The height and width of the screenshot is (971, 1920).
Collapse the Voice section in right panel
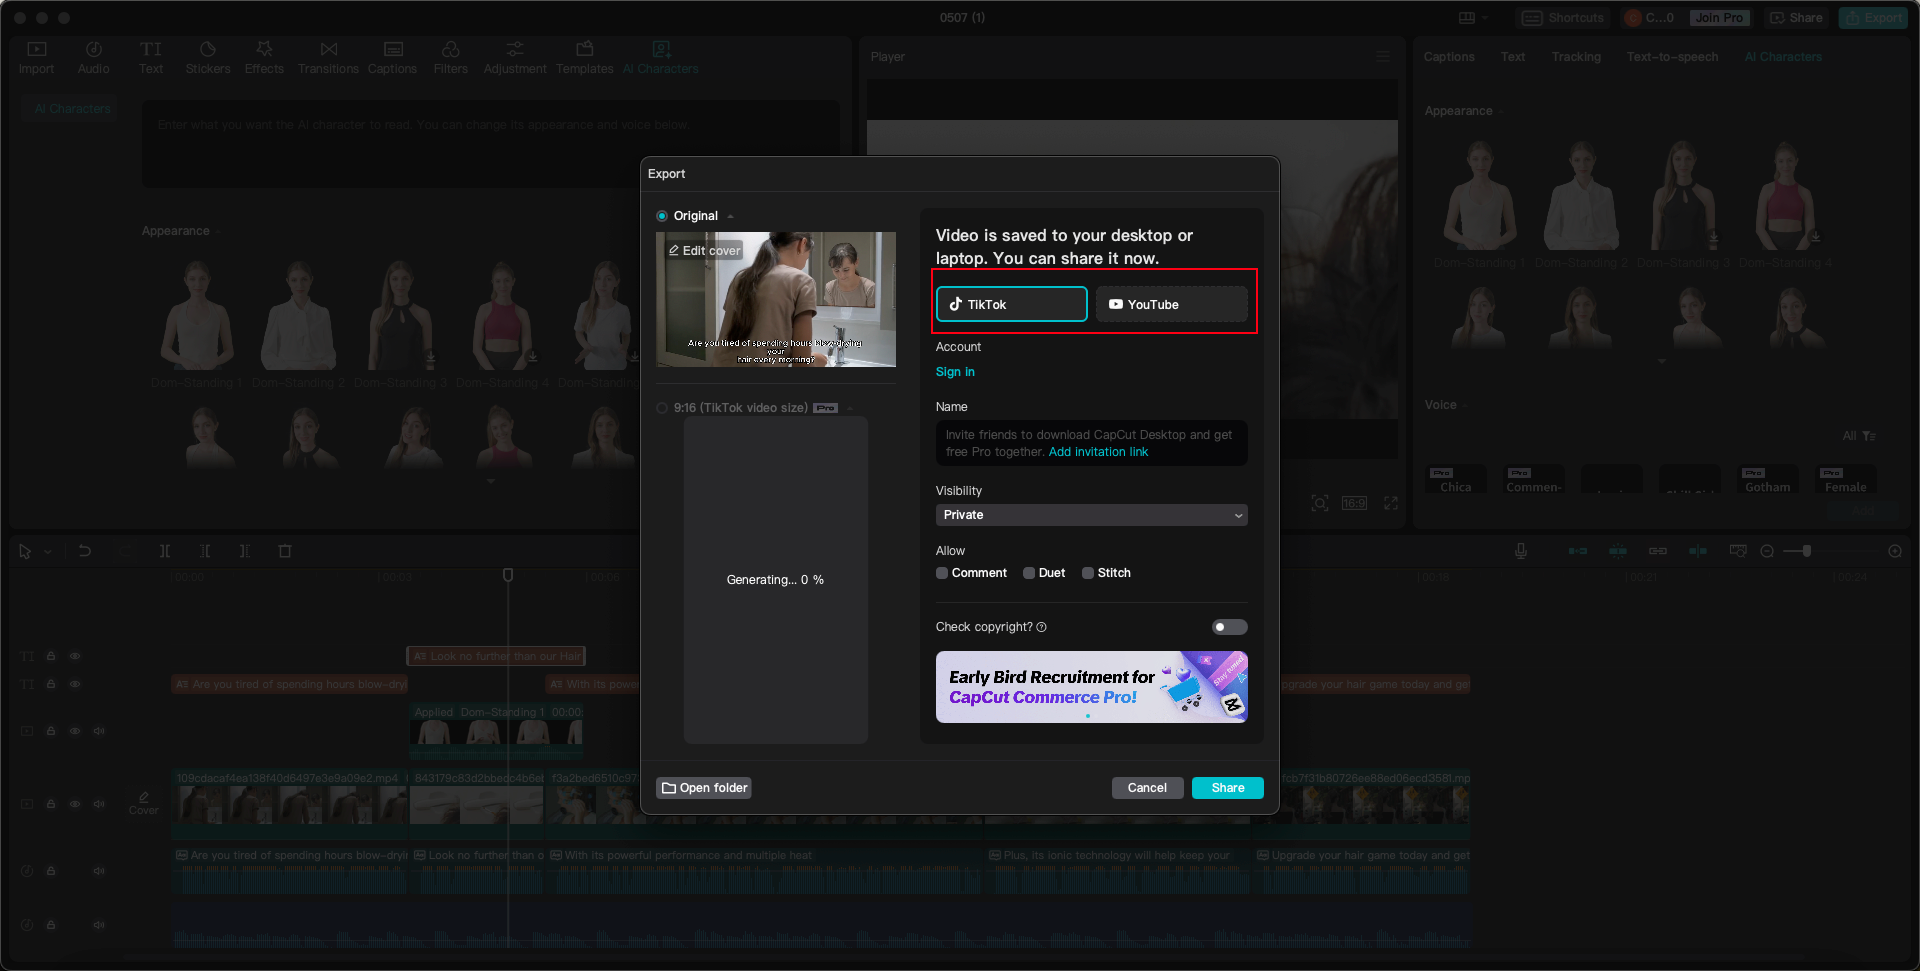coord(1465,406)
